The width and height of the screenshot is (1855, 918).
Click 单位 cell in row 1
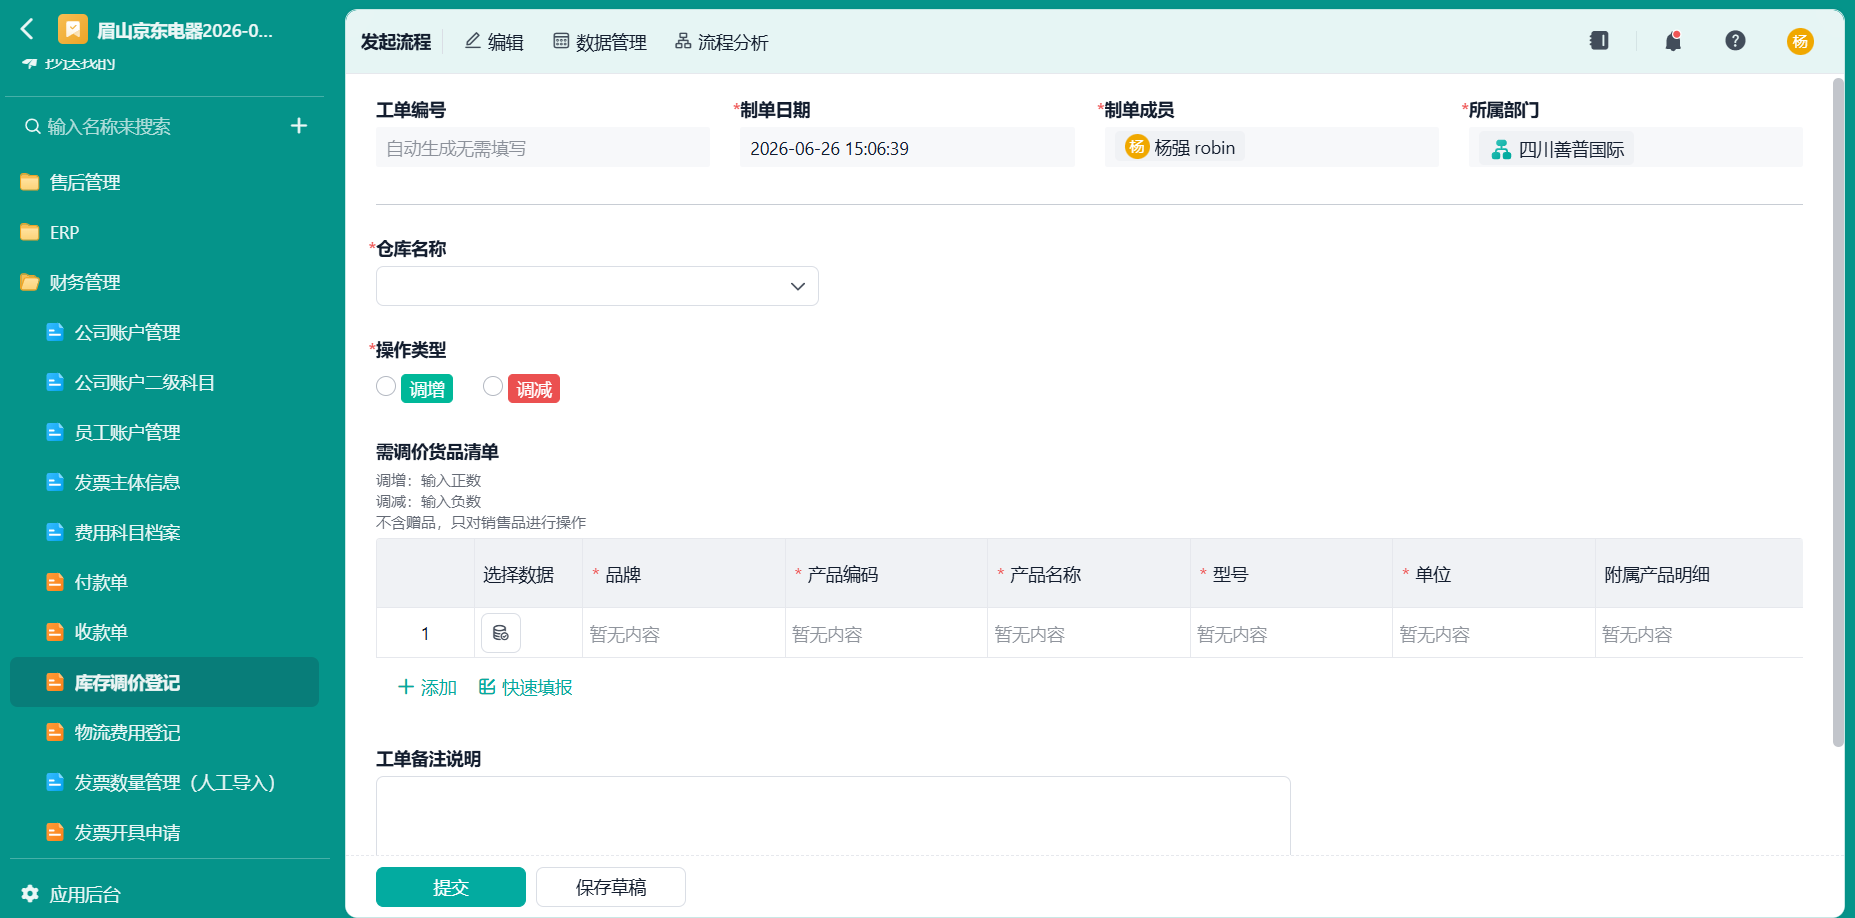click(1494, 634)
